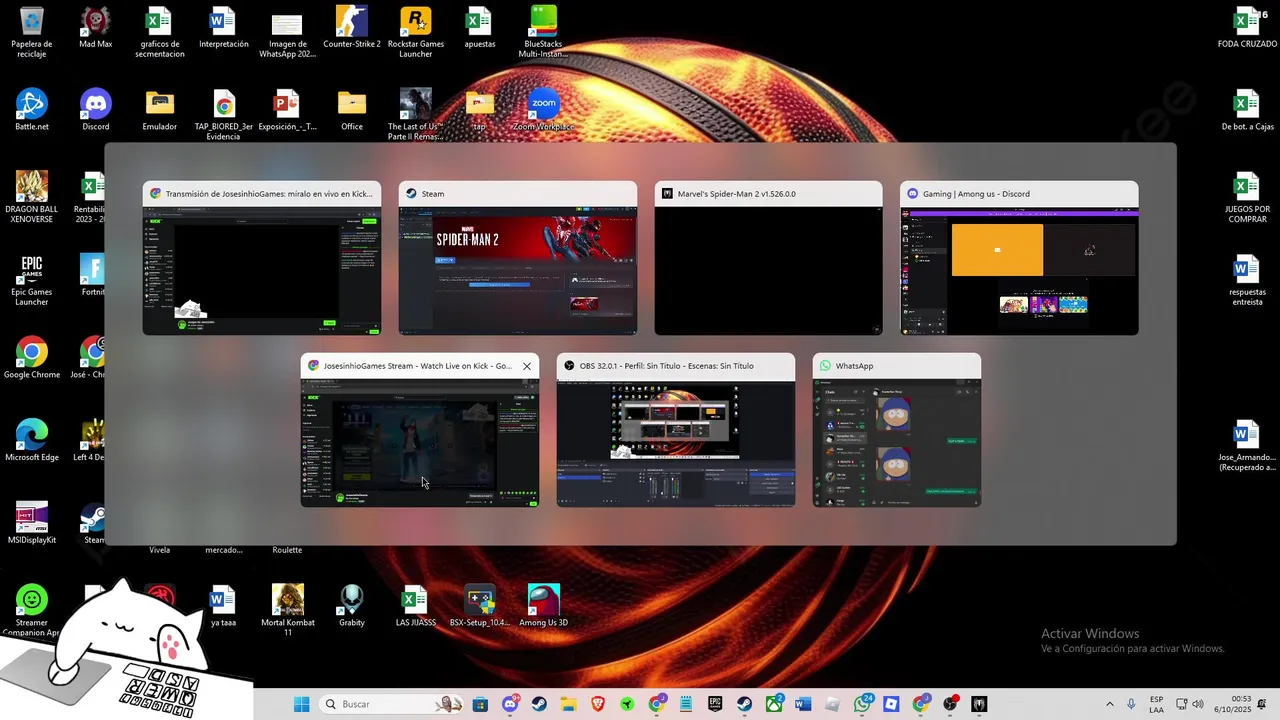The image size is (1280, 720).
Task: Select Streamer Companion App shortcut
Action: click(32, 610)
